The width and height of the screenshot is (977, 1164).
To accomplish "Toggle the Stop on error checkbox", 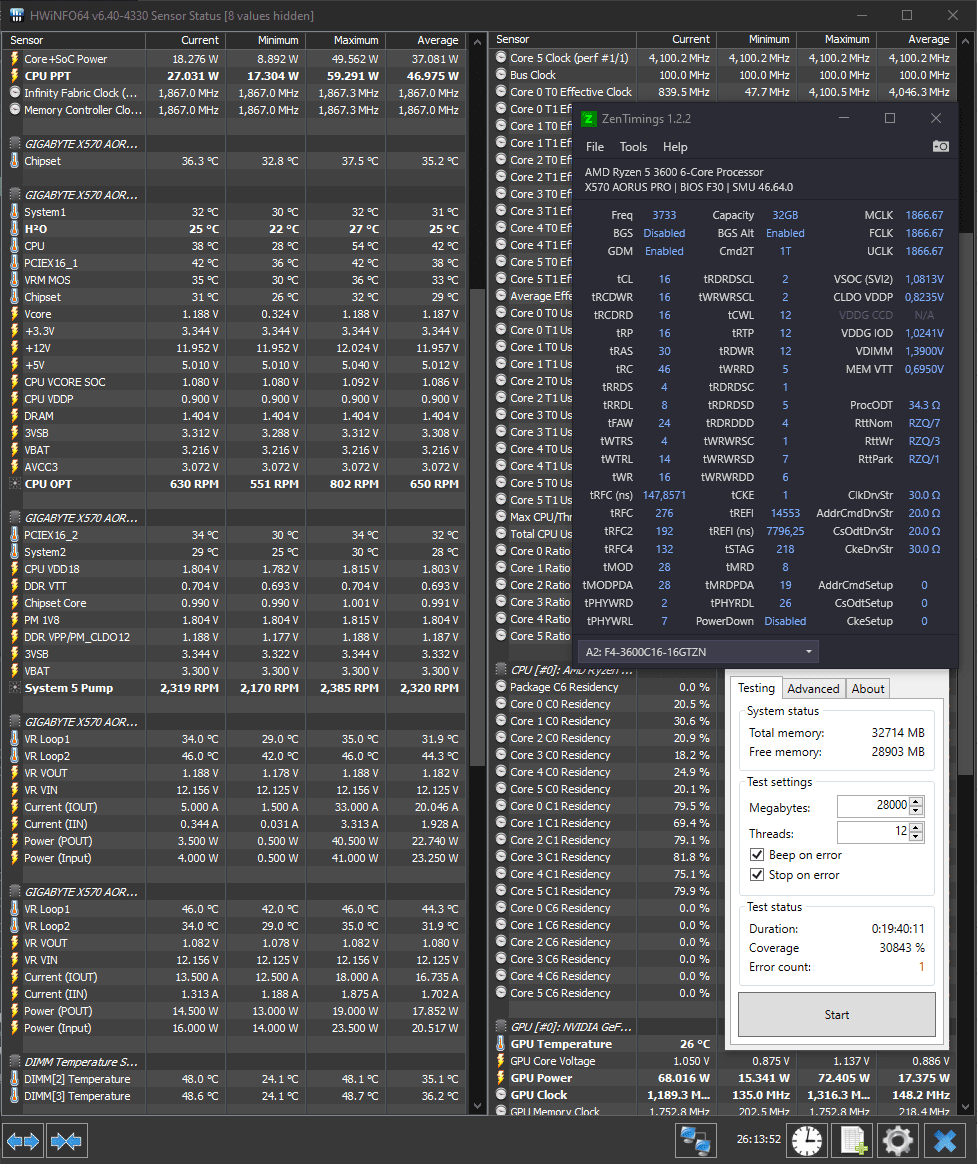I will [757, 874].
